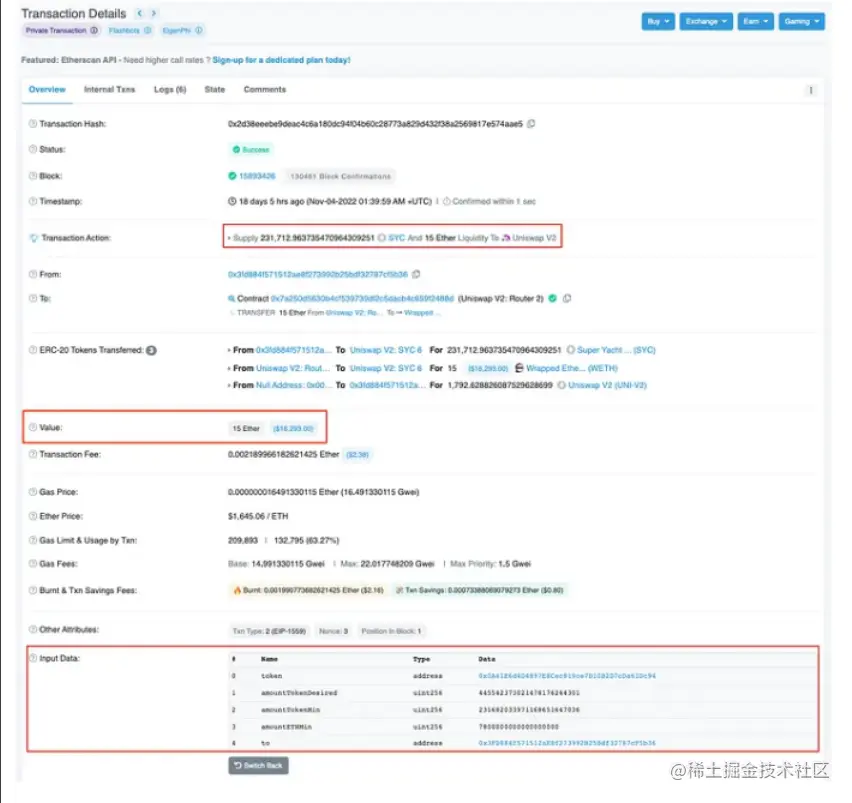Click the Other Attributes help icon
This screenshot has height=803, width=852.
coord(33,630)
